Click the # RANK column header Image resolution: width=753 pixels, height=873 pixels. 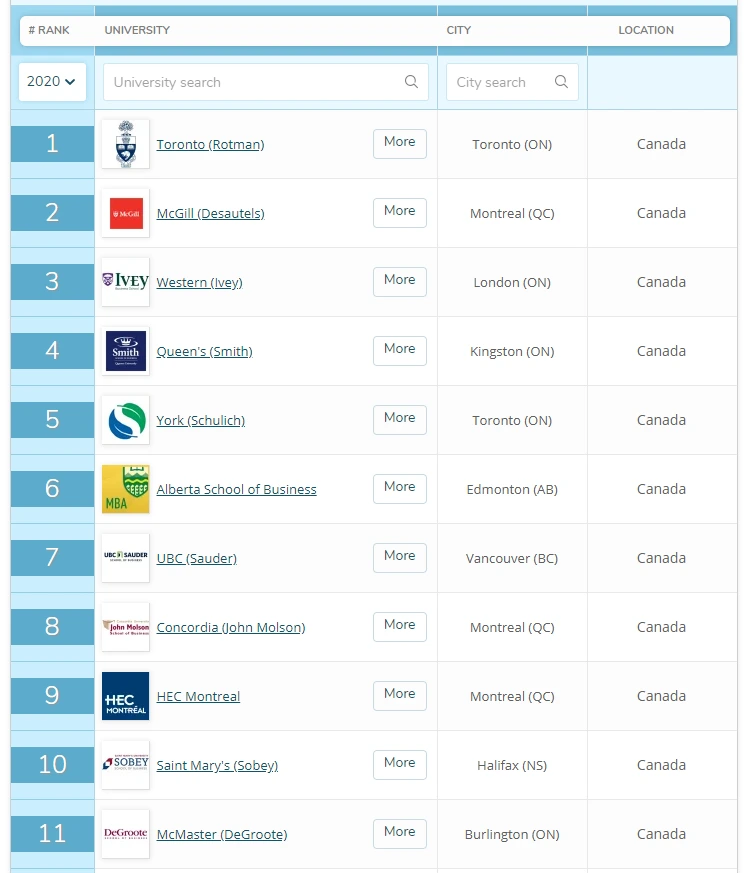[51, 31]
